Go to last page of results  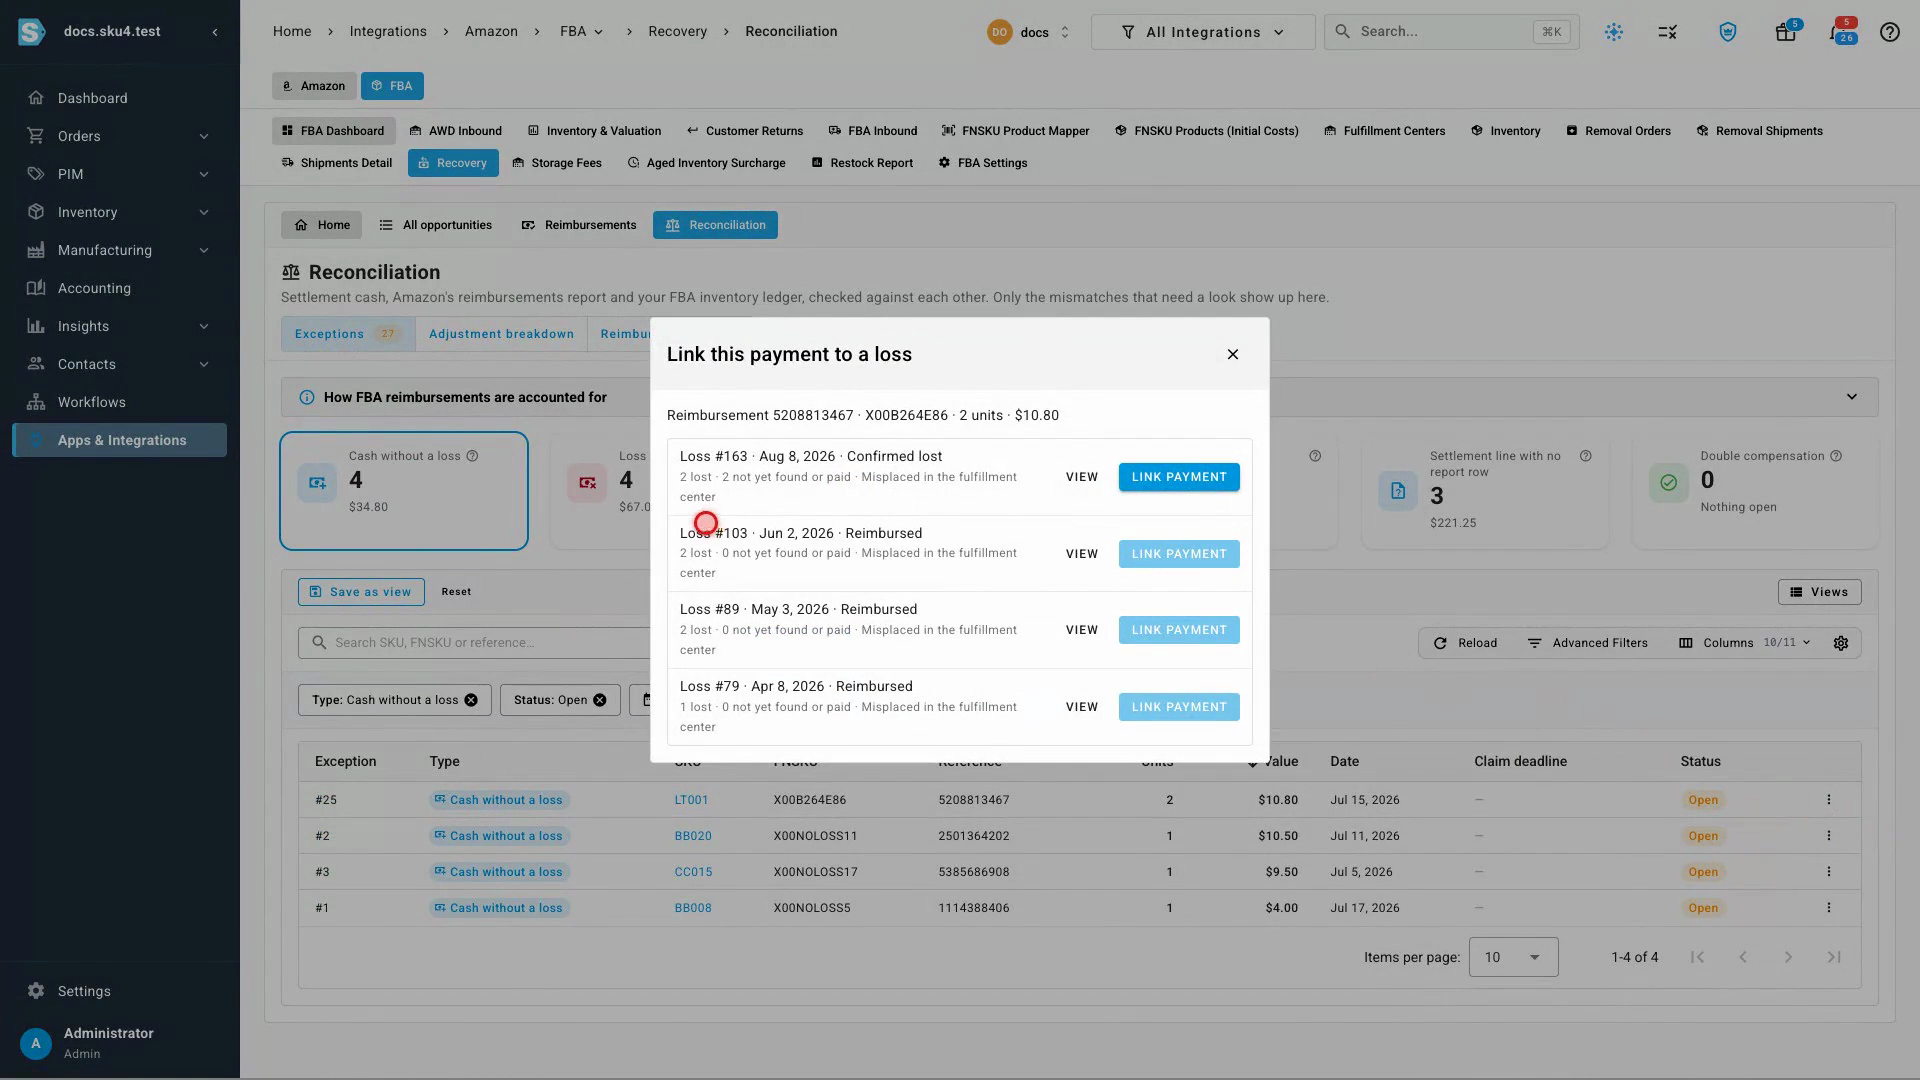1834,957
